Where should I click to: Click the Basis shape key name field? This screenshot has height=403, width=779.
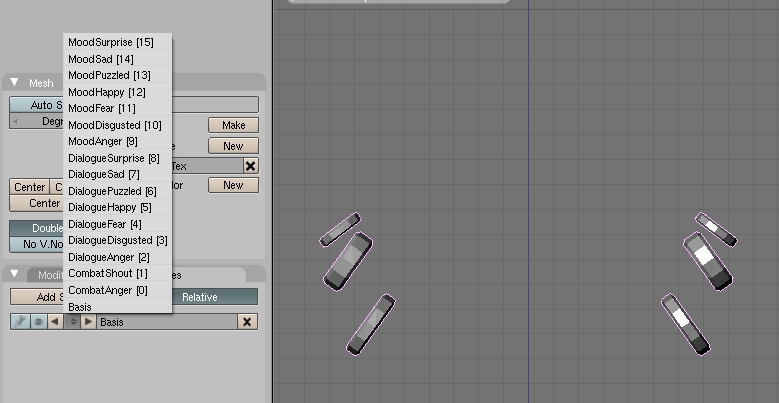(x=165, y=322)
